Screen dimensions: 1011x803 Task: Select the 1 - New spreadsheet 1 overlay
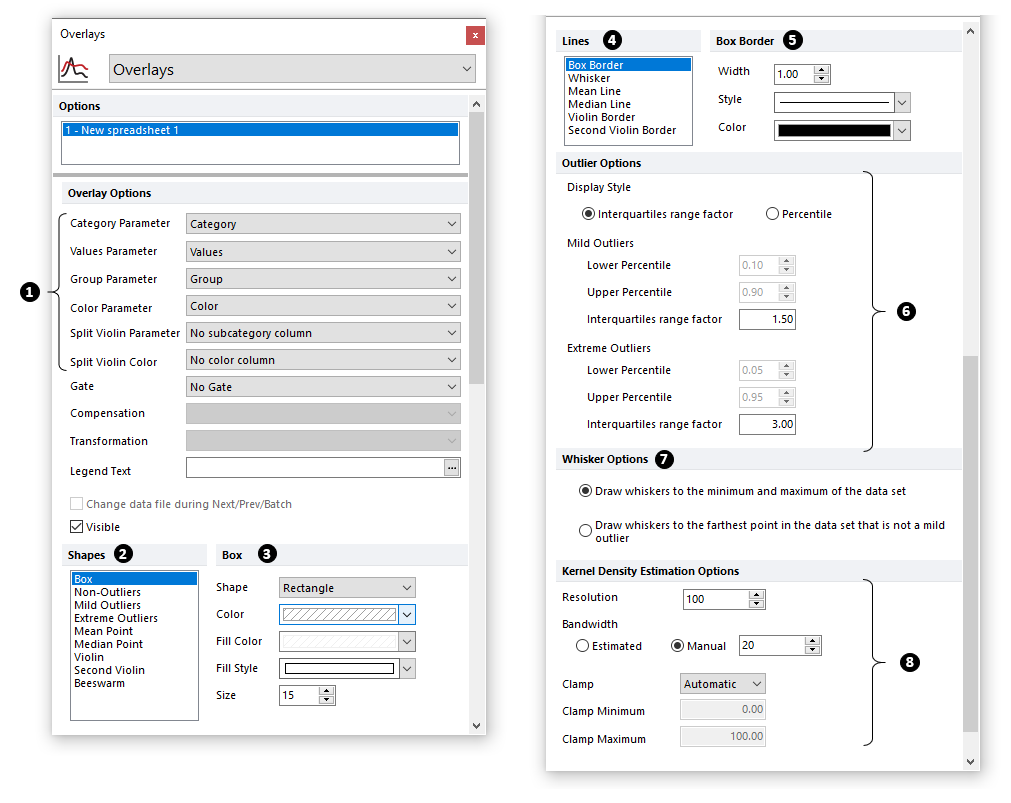pyautogui.click(x=260, y=130)
